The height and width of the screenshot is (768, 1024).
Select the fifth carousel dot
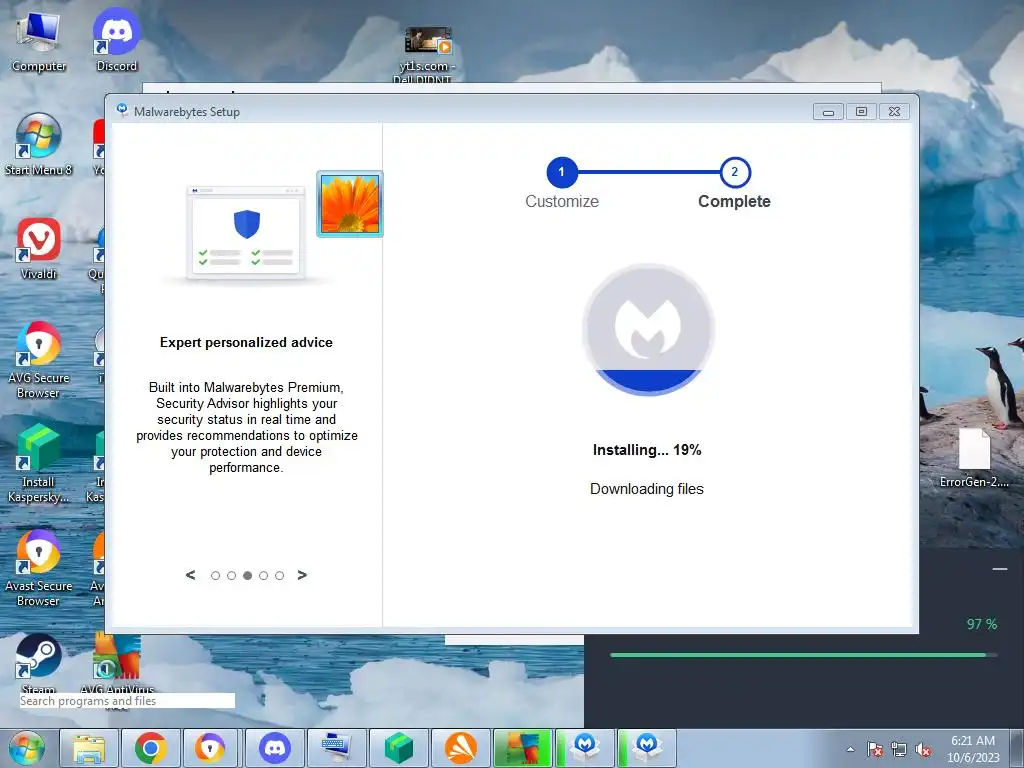coord(280,575)
